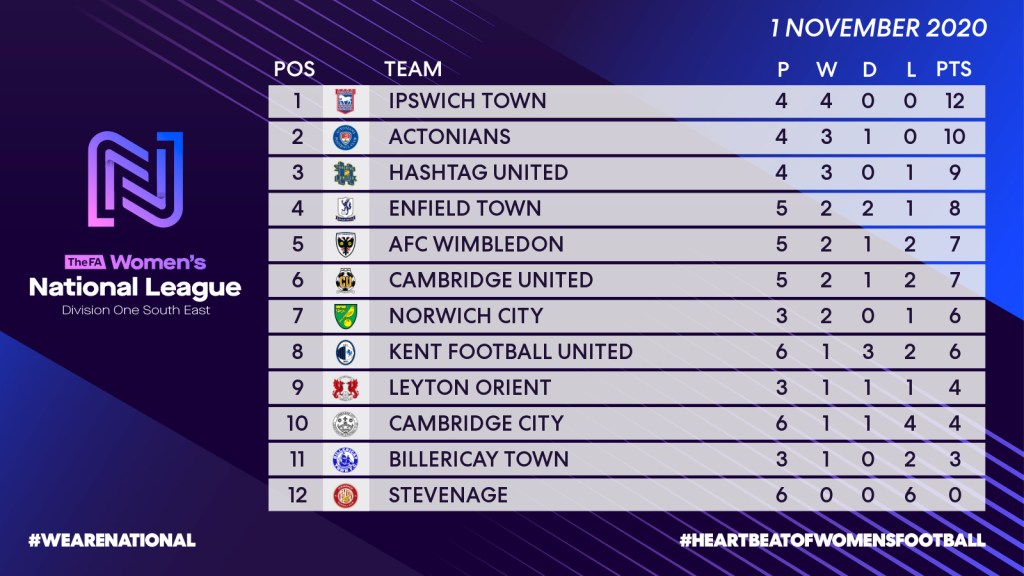This screenshot has height=576, width=1024.
Task: Select the AFC Wimbledon crest
Action: [345, 245]
